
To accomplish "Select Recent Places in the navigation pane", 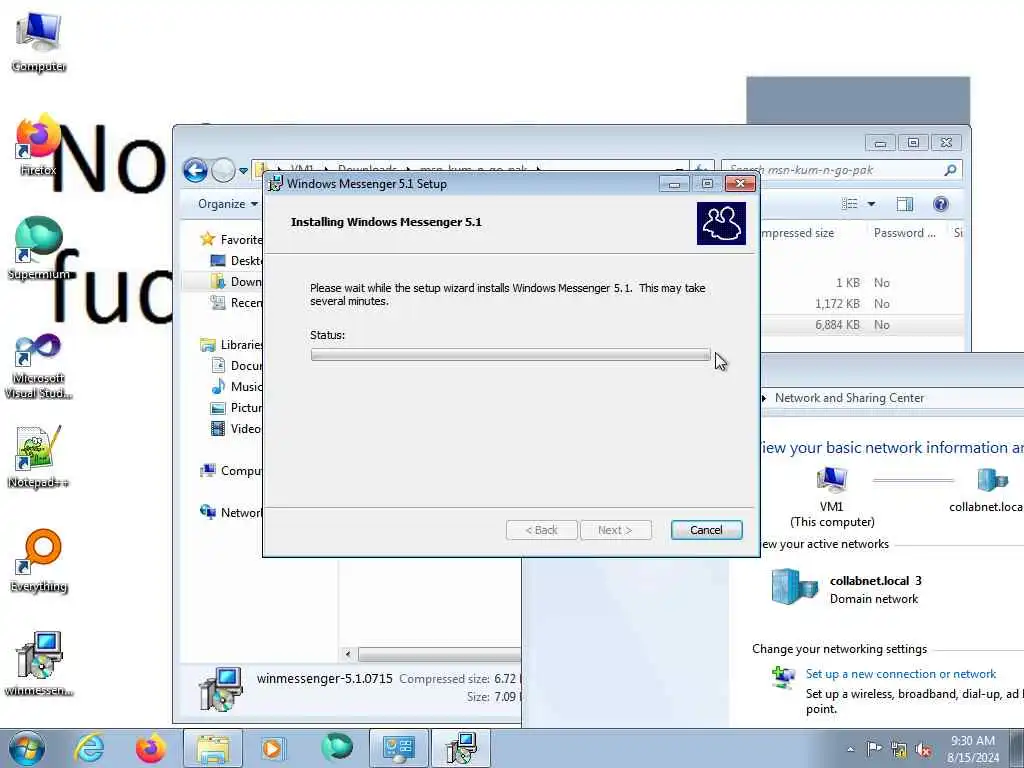I will pyautogui.click(x=236, y=302).
